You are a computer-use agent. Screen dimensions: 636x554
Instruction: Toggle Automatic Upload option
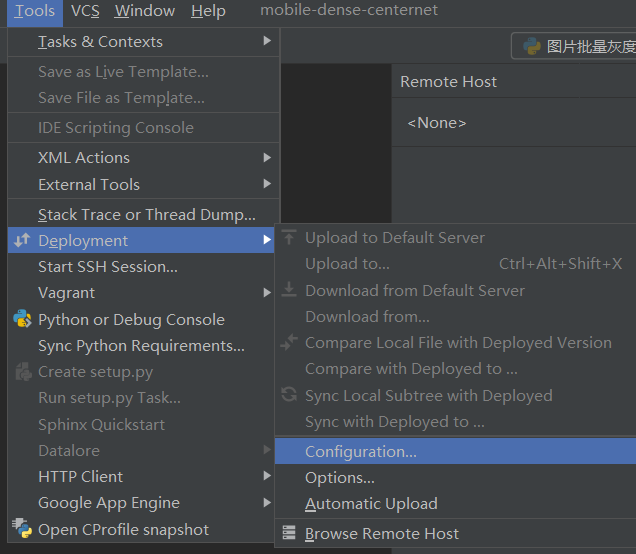[x=371, y=504]
